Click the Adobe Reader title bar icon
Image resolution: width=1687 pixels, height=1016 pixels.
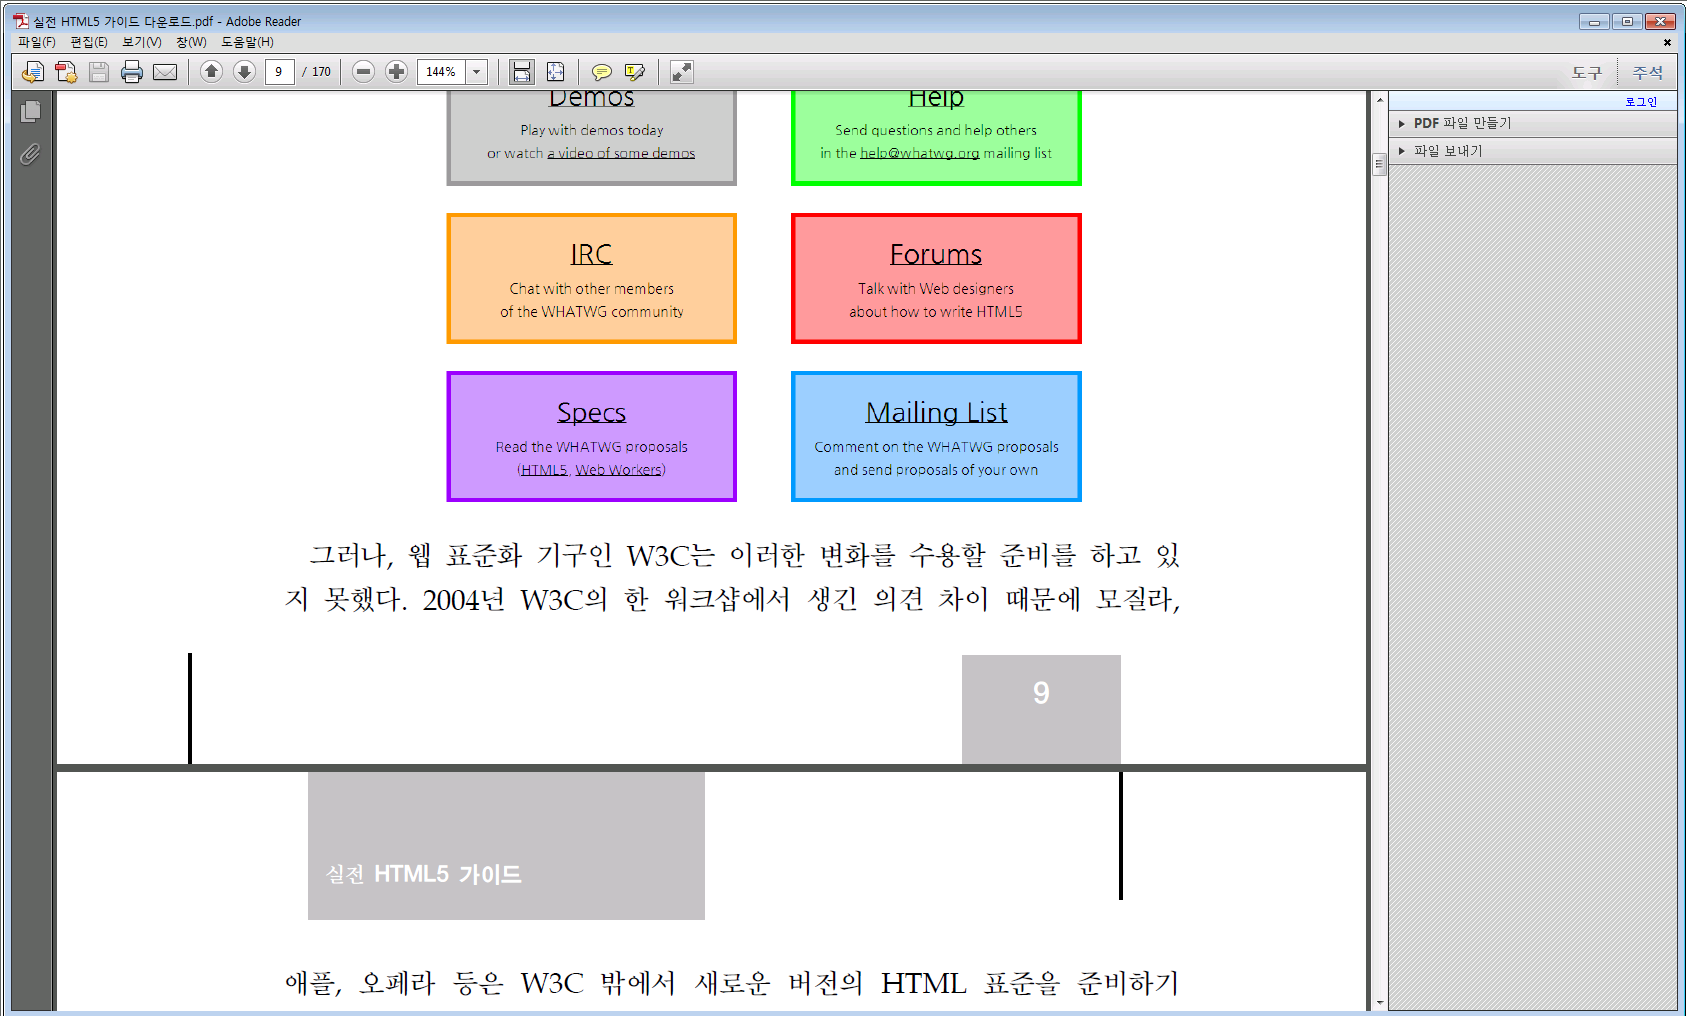coord(21,21)
